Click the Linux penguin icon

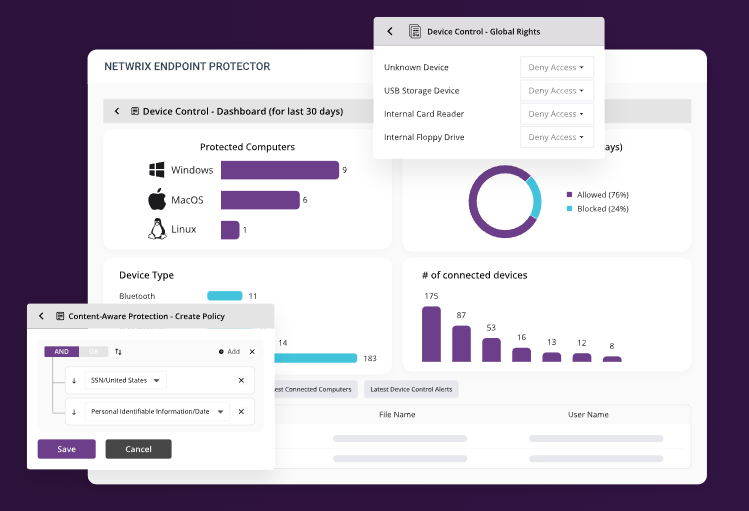[x=157, y=230]
